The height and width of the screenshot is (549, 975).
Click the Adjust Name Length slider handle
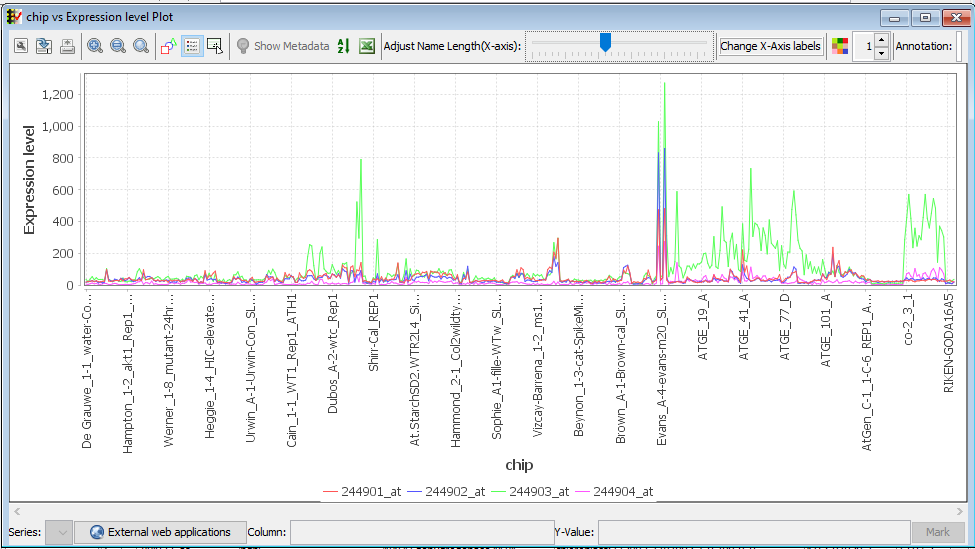point(605,42)
